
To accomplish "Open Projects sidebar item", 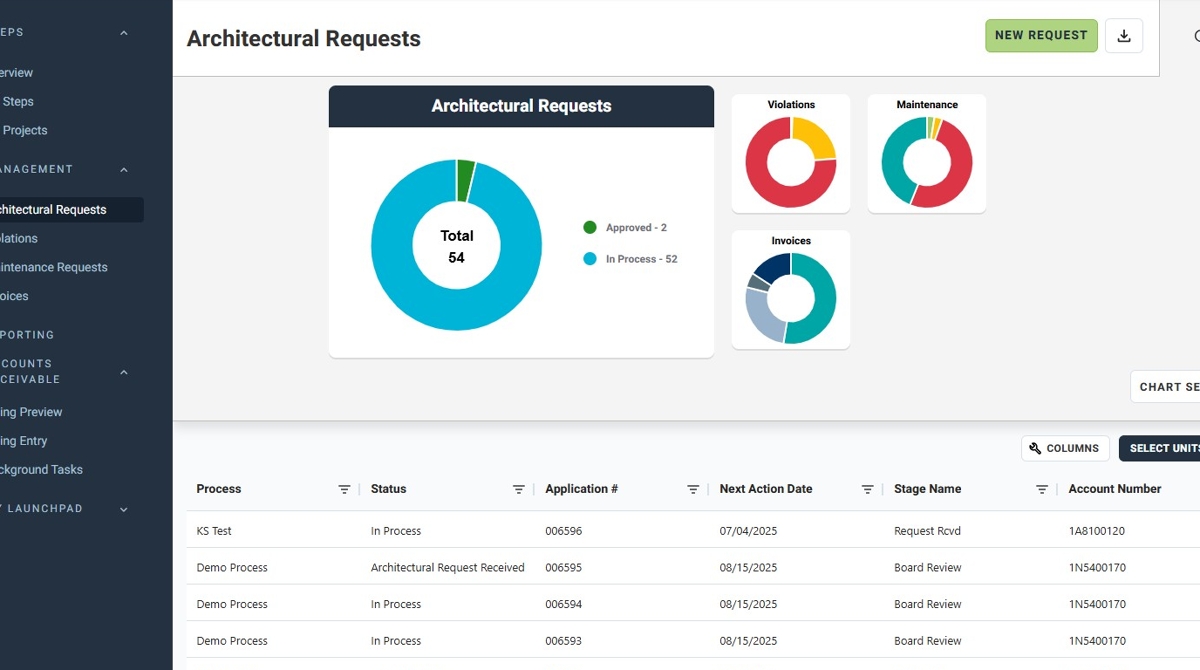I will coord(24,131).
